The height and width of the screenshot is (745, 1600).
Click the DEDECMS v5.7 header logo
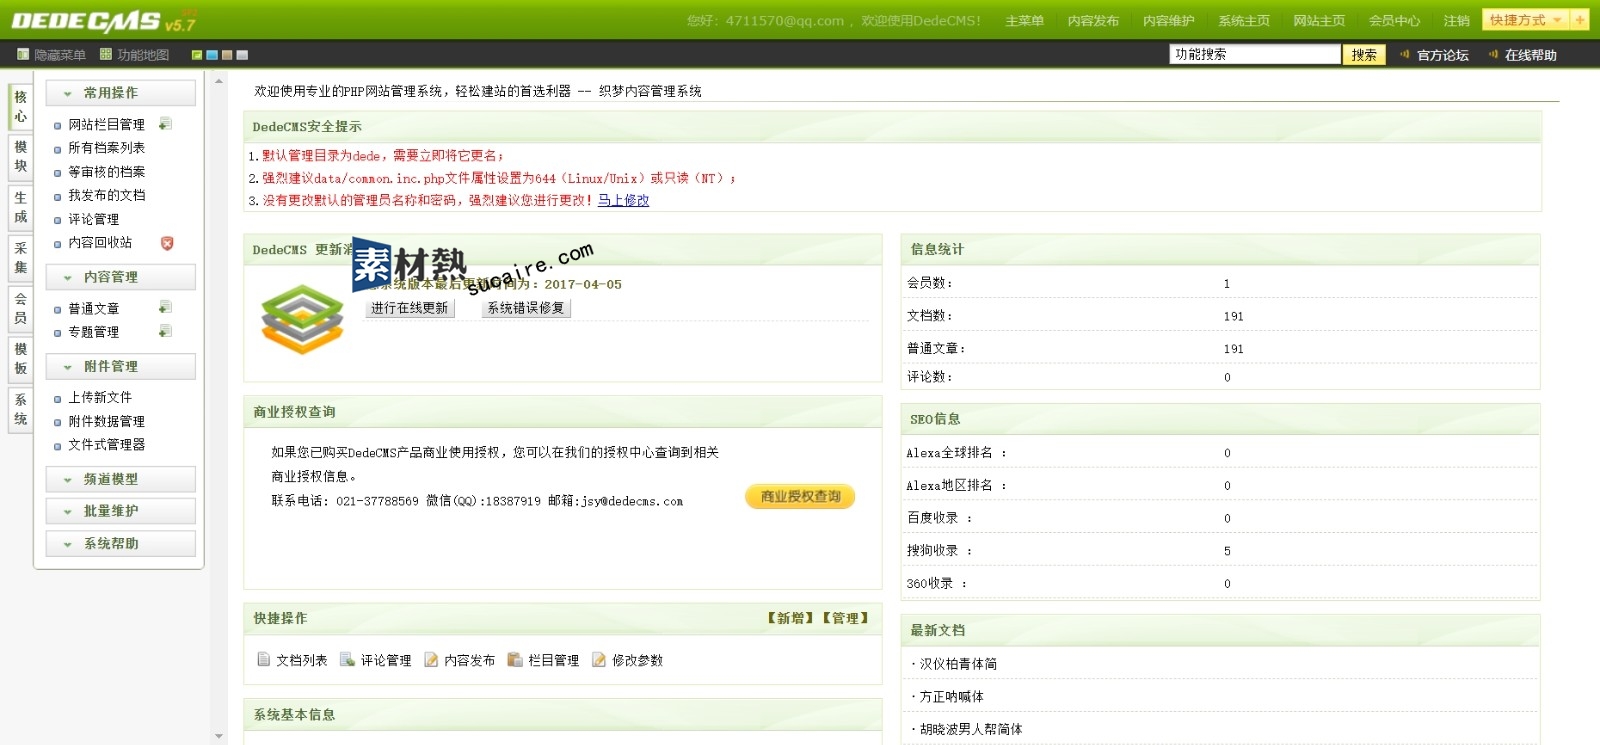pyautogui.click(x=103, y=20)
